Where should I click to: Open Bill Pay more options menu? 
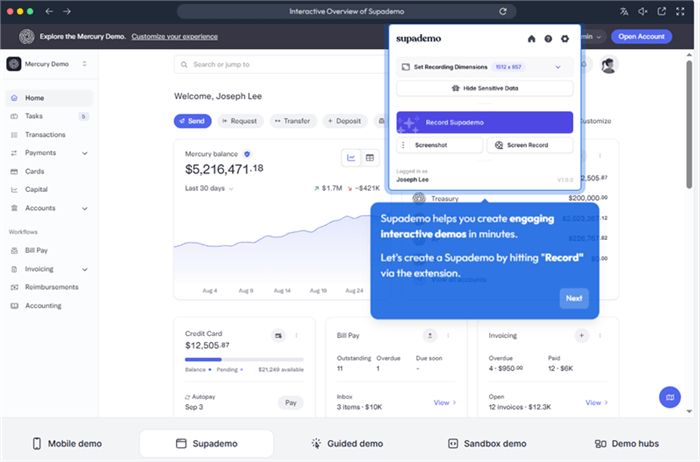[448, 336]
